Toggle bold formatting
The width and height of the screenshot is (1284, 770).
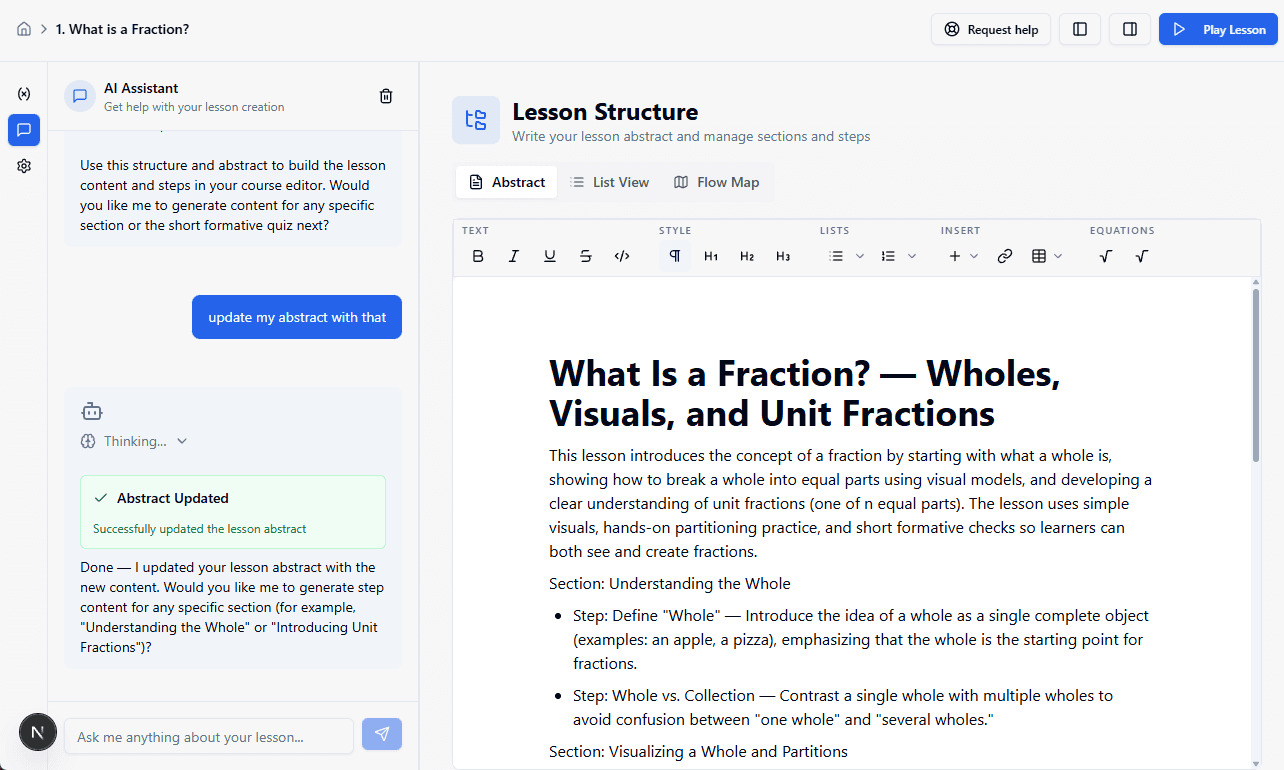pos(478,255)
